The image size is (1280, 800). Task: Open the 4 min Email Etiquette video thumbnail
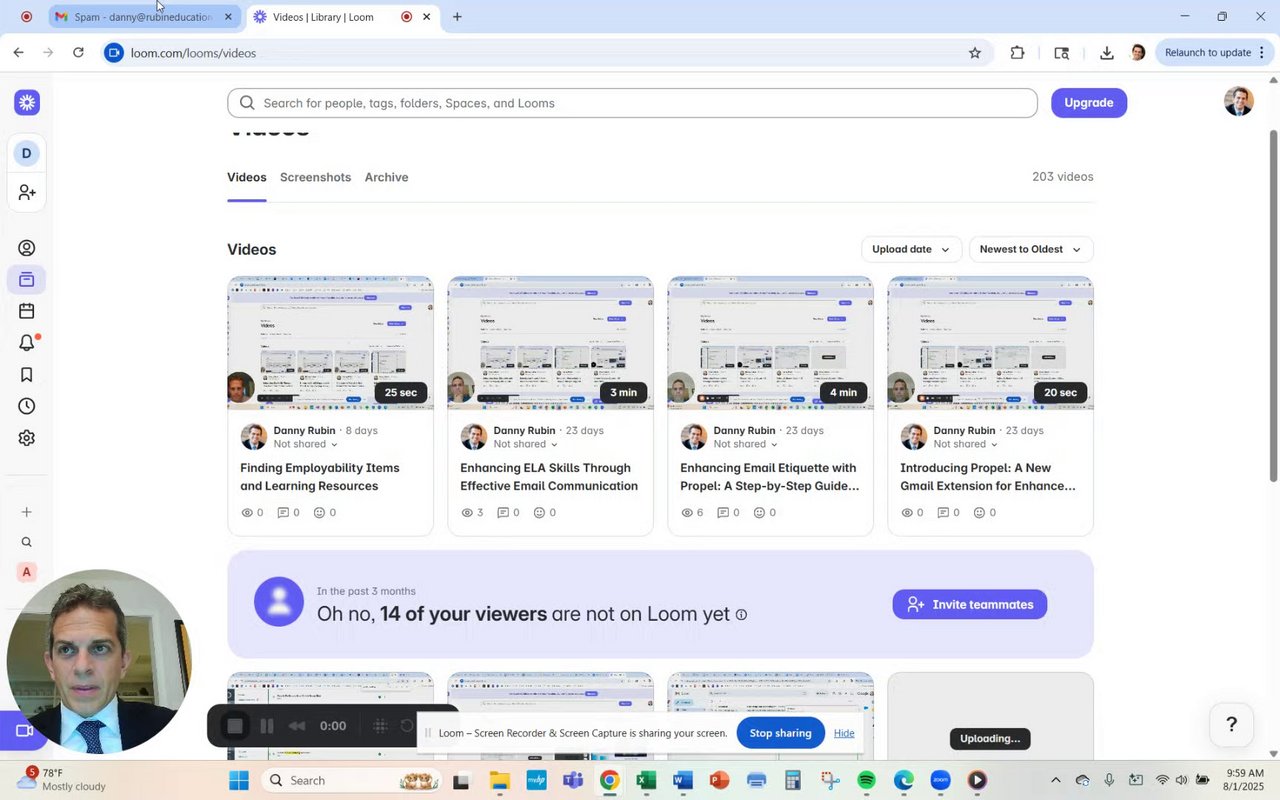(x=770, y=343)
